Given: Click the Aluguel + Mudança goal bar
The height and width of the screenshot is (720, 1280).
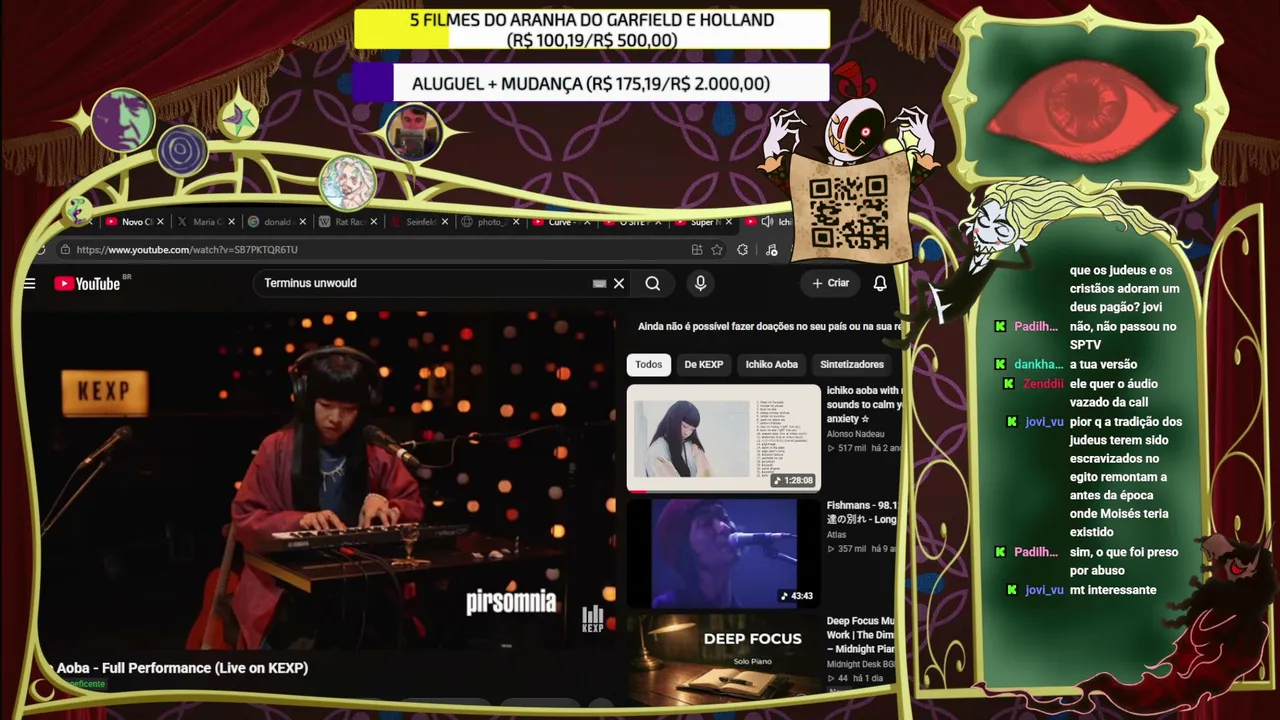Looking at the screenshot, I should [591, 84].
